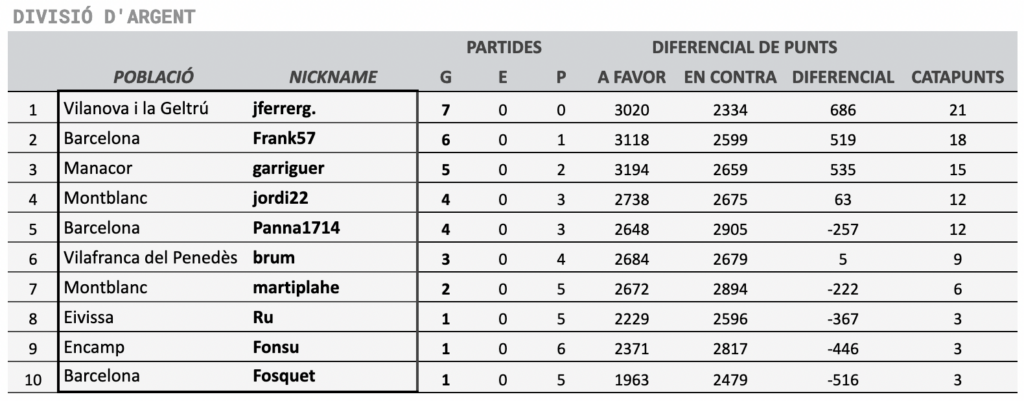Click the nickname Panna1714
Viewport: 1024px width, 401px height.
click(x=296, y=228)
